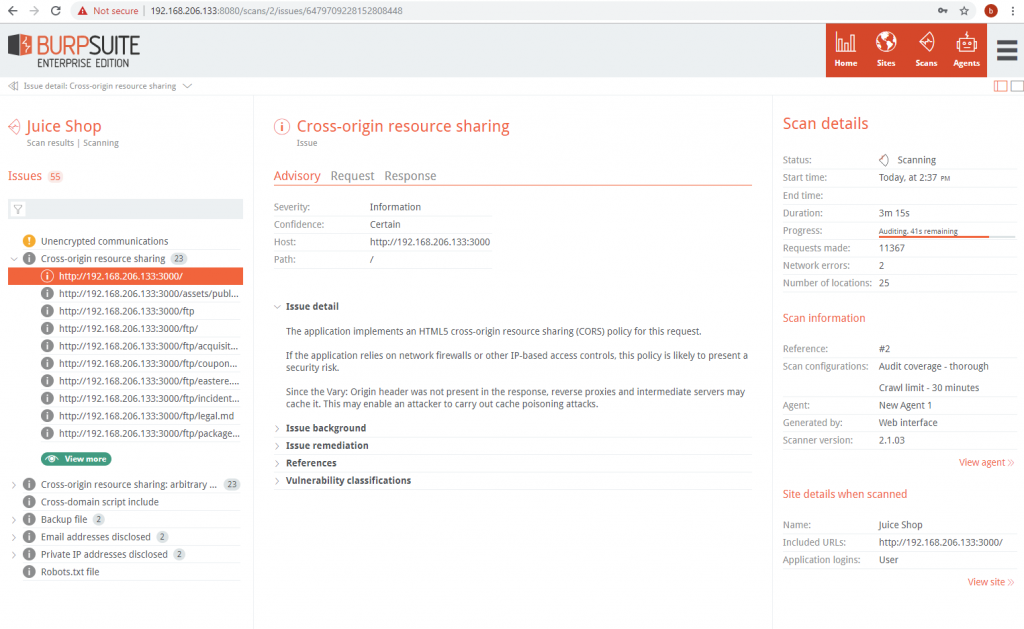
Task: Open the Issue detail breadcrumb dropdown
Action: pyautogui.click(x=187, y=86)
